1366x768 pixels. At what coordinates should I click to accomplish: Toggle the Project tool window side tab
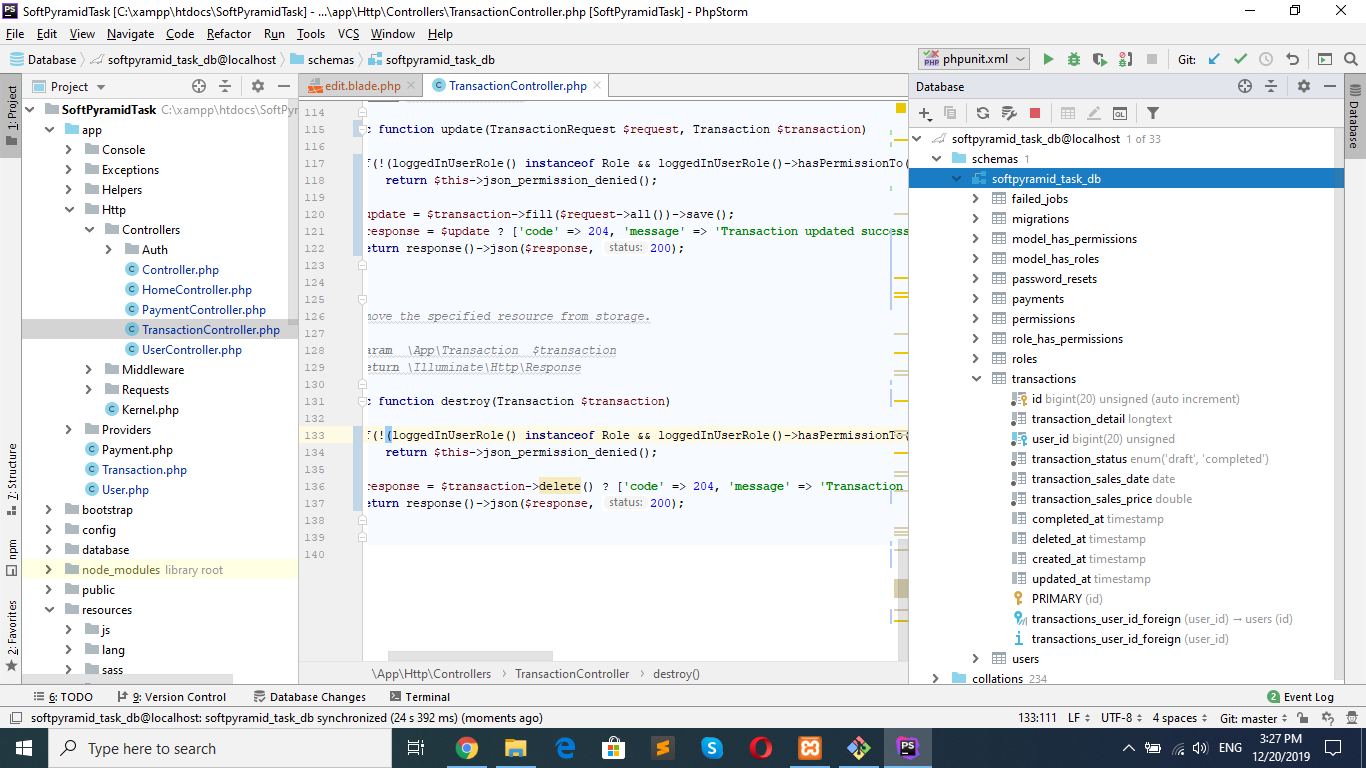(x=11, y=116)
